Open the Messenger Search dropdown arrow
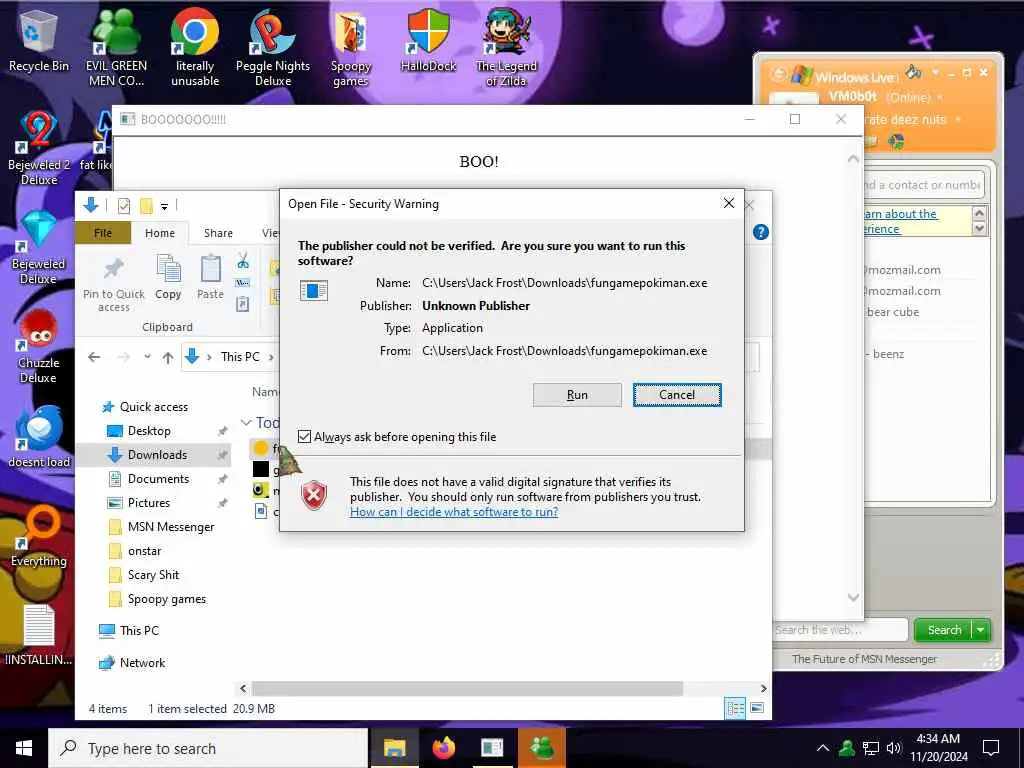The height and width of the screenshot is (768, 1024). point(980,630)
